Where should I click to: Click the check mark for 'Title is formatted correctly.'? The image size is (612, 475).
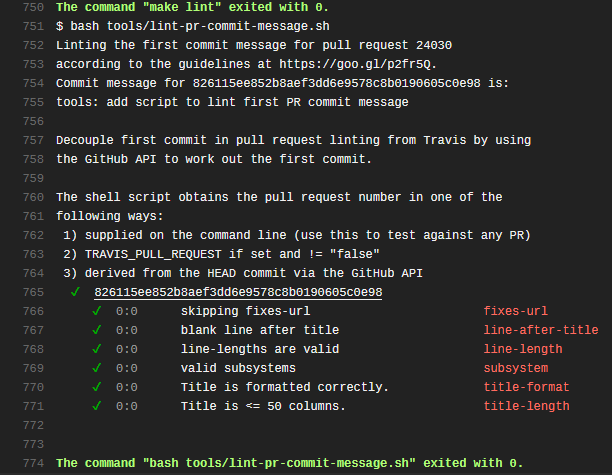coord(97,387)
